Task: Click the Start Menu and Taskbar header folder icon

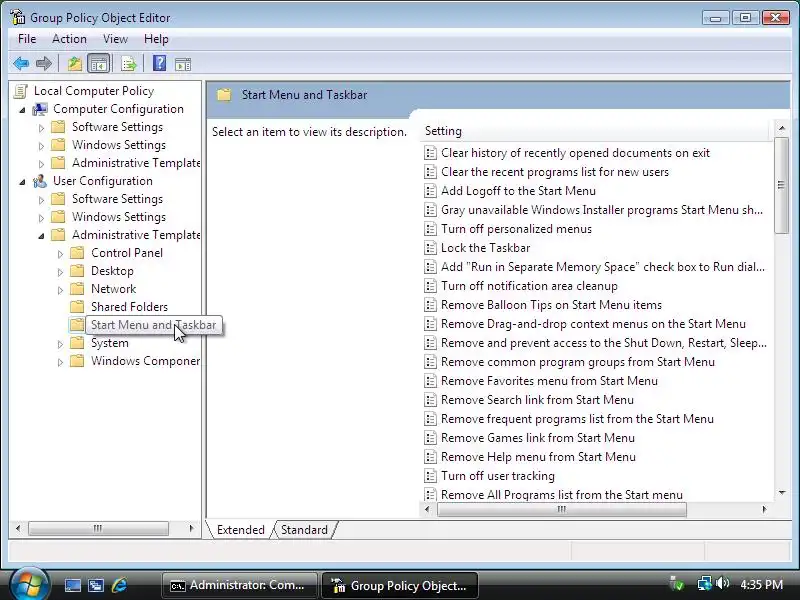Action: (x=224, y=95)
